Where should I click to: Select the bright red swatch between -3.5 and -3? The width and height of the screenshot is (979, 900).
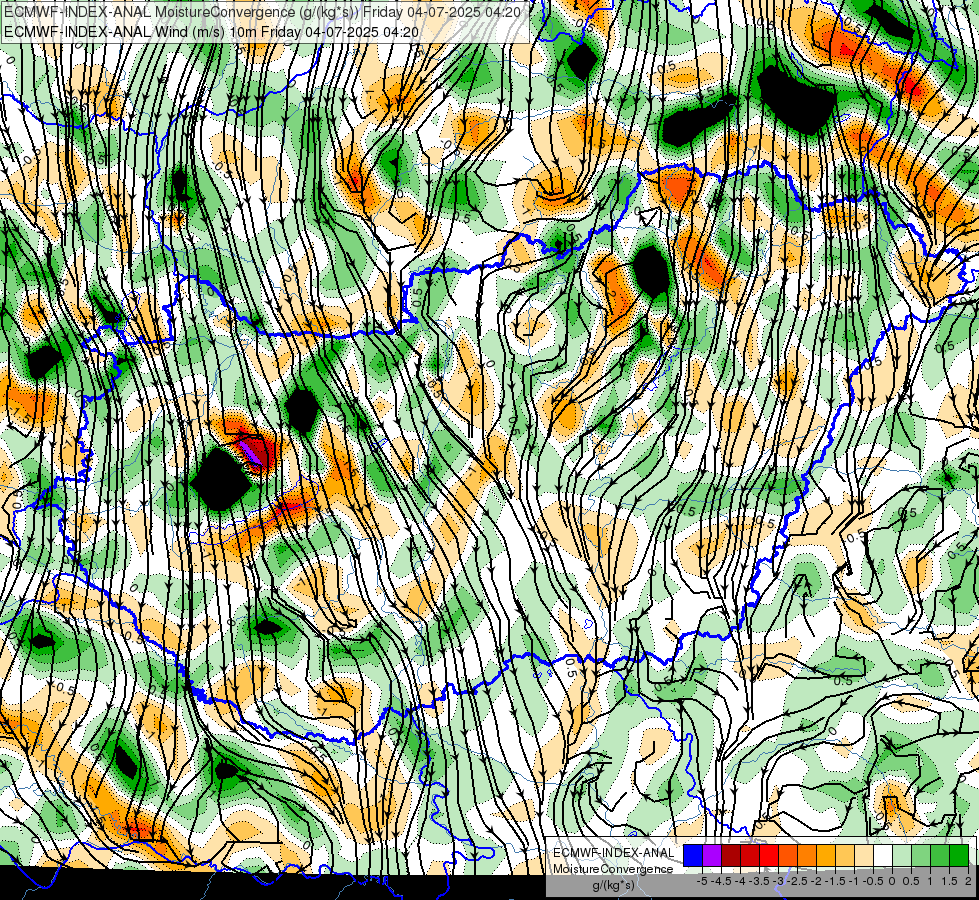[x=769, y=856]
